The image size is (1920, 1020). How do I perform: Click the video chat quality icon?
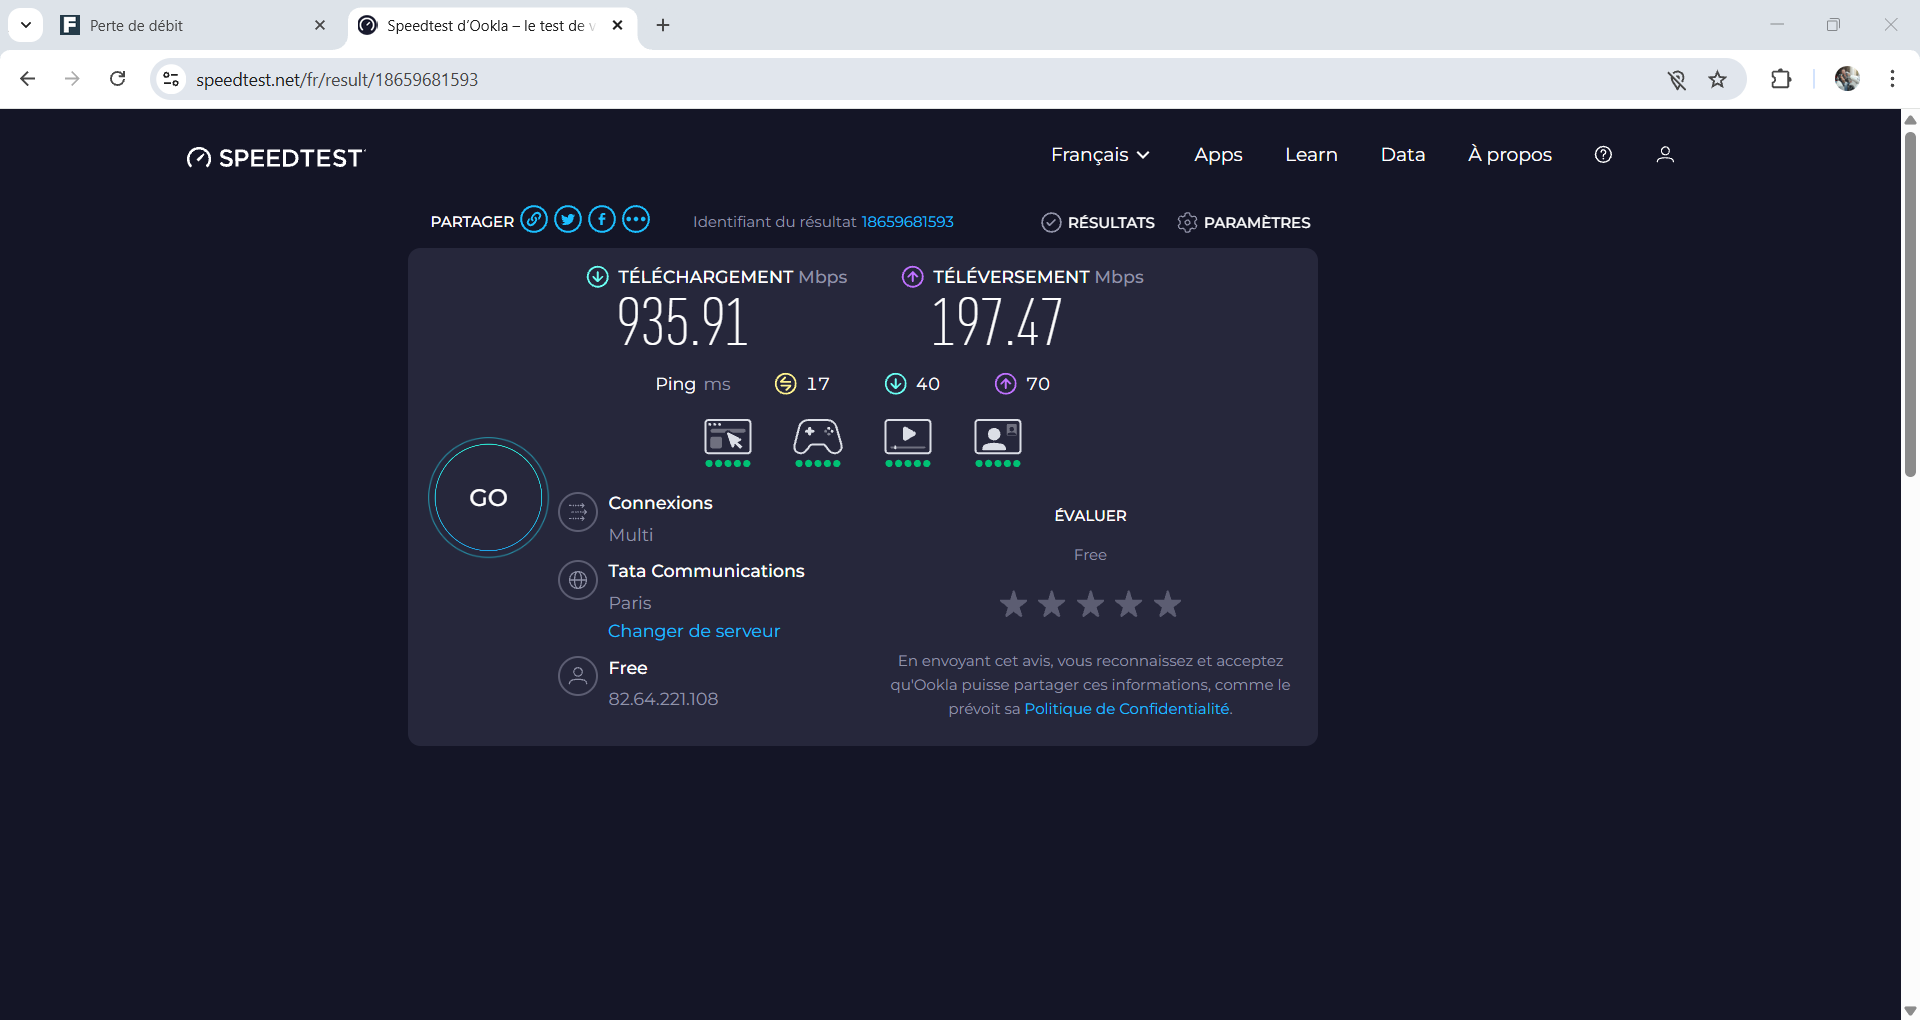[998, 438]
